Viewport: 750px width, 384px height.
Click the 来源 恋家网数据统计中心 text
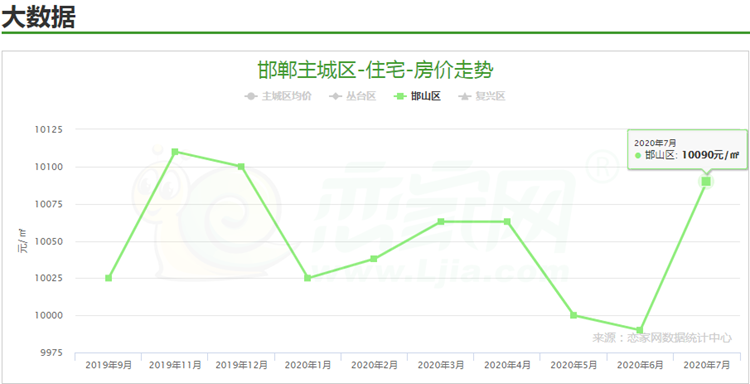(x=662, y=338)
